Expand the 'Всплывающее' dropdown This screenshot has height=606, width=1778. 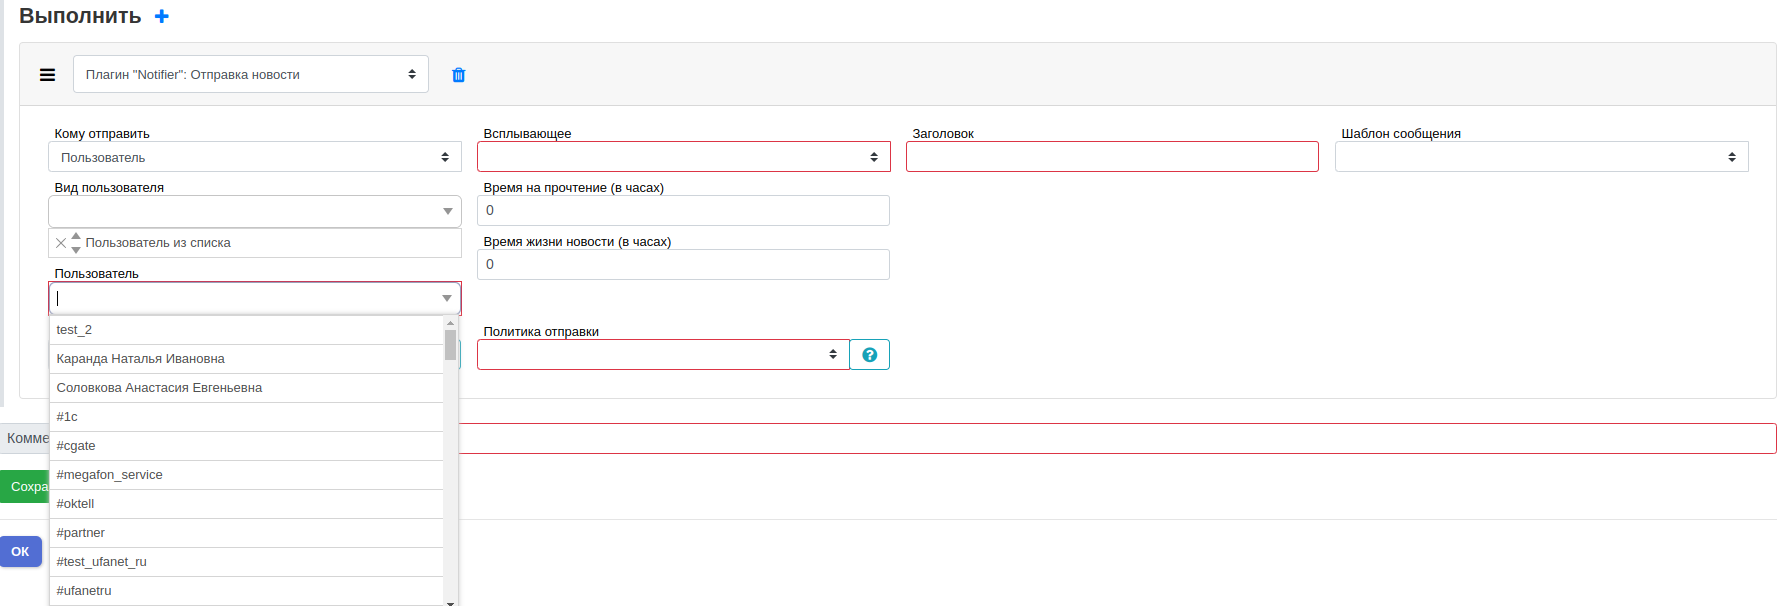coord(684,157)
